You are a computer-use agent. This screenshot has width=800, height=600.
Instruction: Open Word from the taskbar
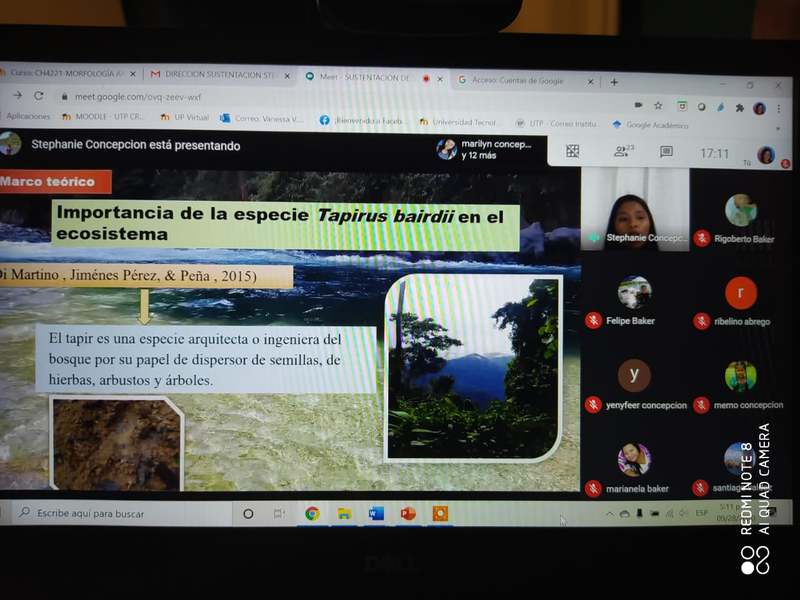pyautogui.click(x=376, y=513)
